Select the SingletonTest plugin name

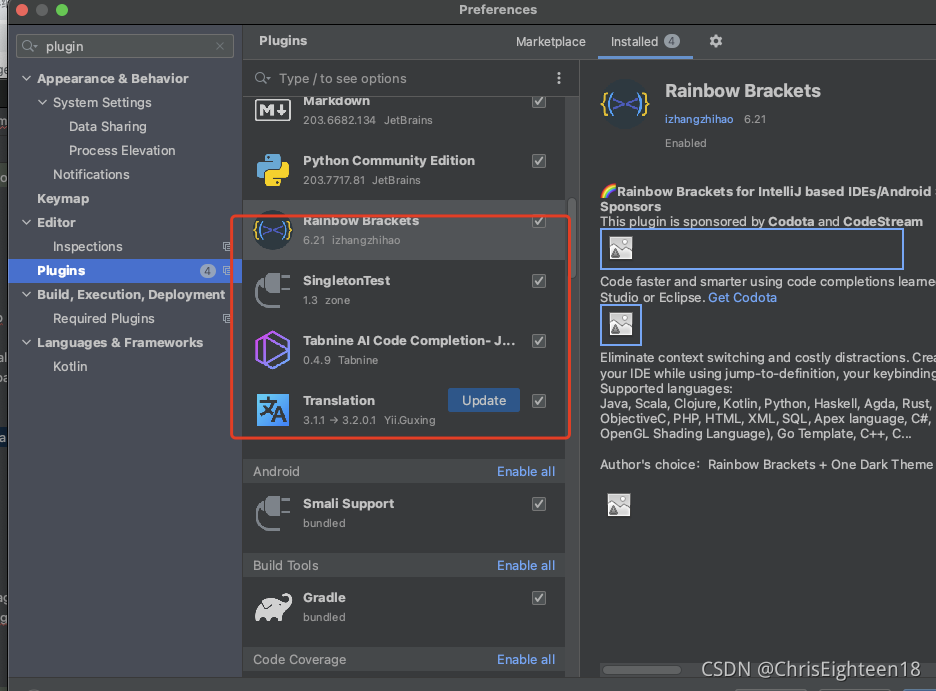click(x=346, y=280)
